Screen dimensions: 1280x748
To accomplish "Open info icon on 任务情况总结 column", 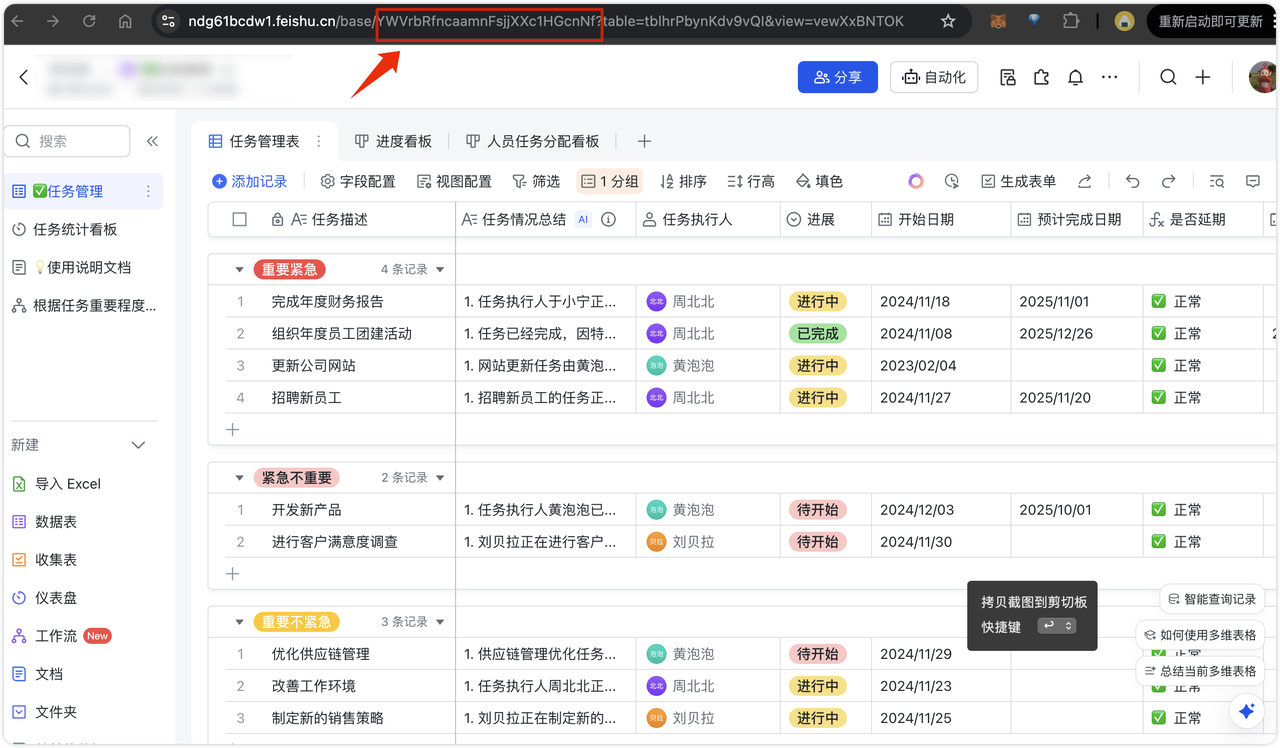I will coord(608,219).
